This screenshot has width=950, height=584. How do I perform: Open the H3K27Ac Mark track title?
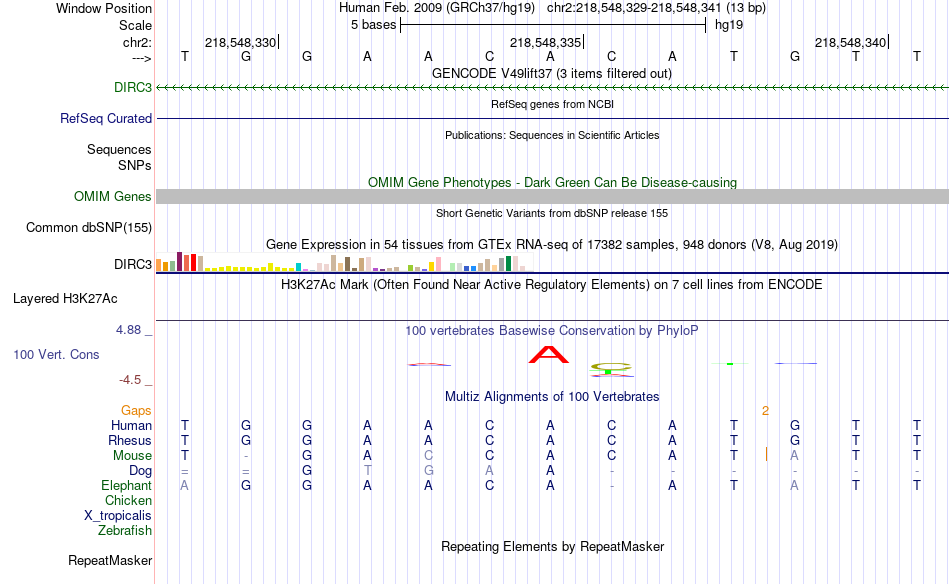pos(552,285)
